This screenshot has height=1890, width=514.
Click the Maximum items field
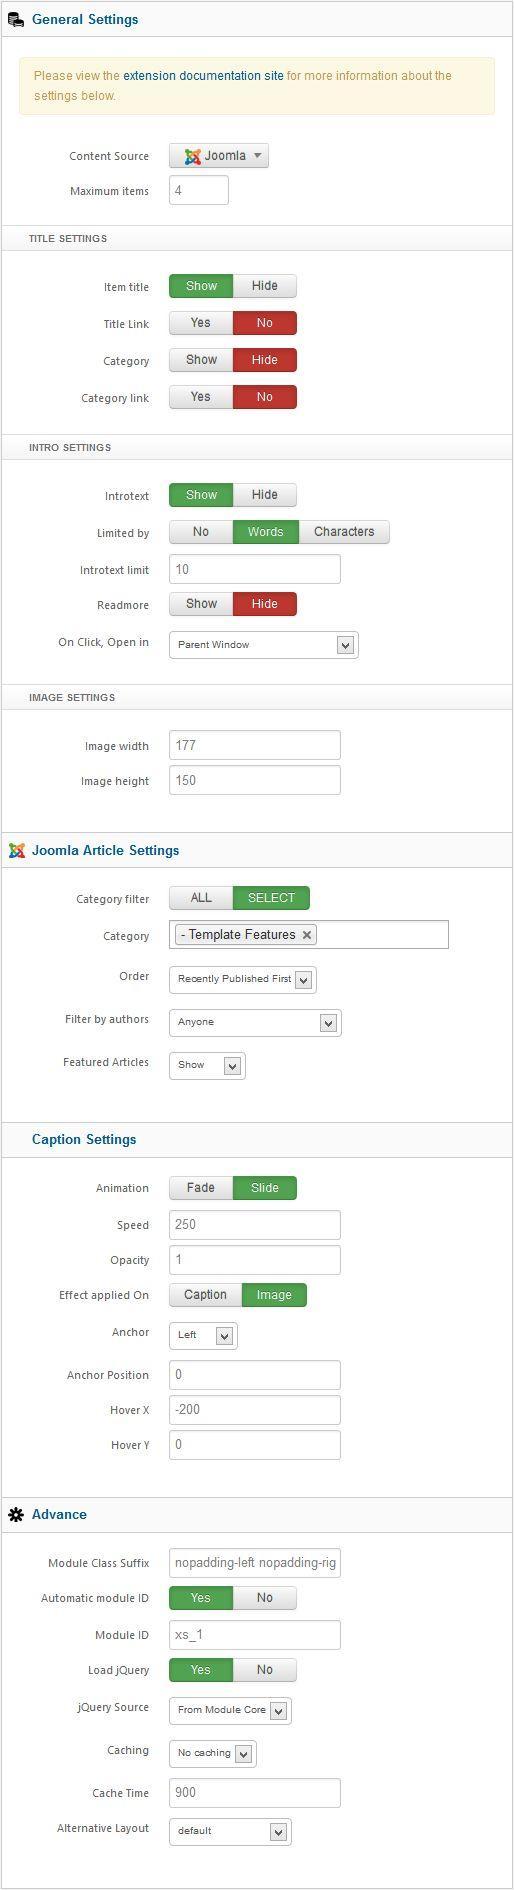199,190
